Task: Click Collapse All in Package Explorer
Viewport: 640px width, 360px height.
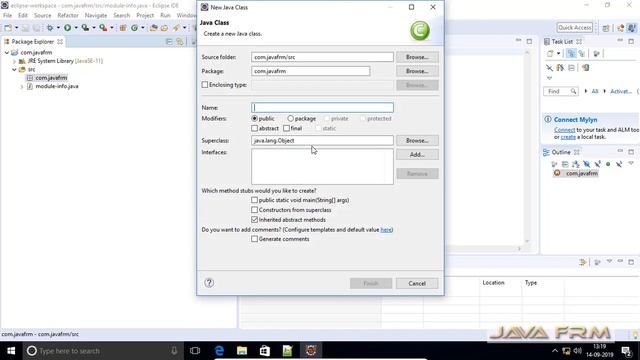Action: pos(169,42)
